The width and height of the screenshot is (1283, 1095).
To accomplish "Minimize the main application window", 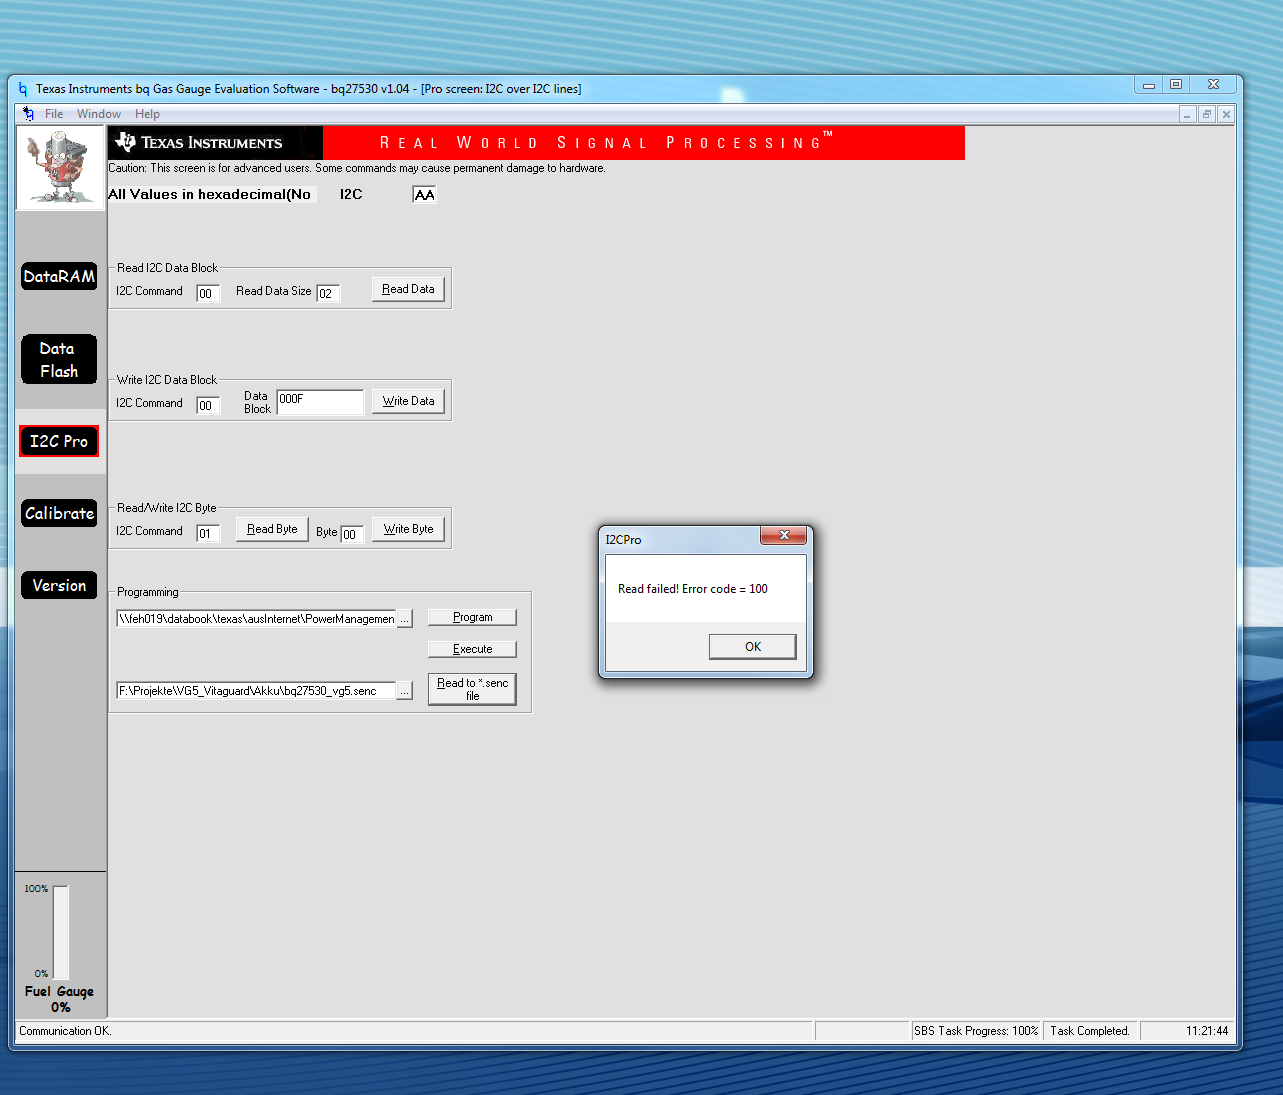I will [x=1149, y=85].
